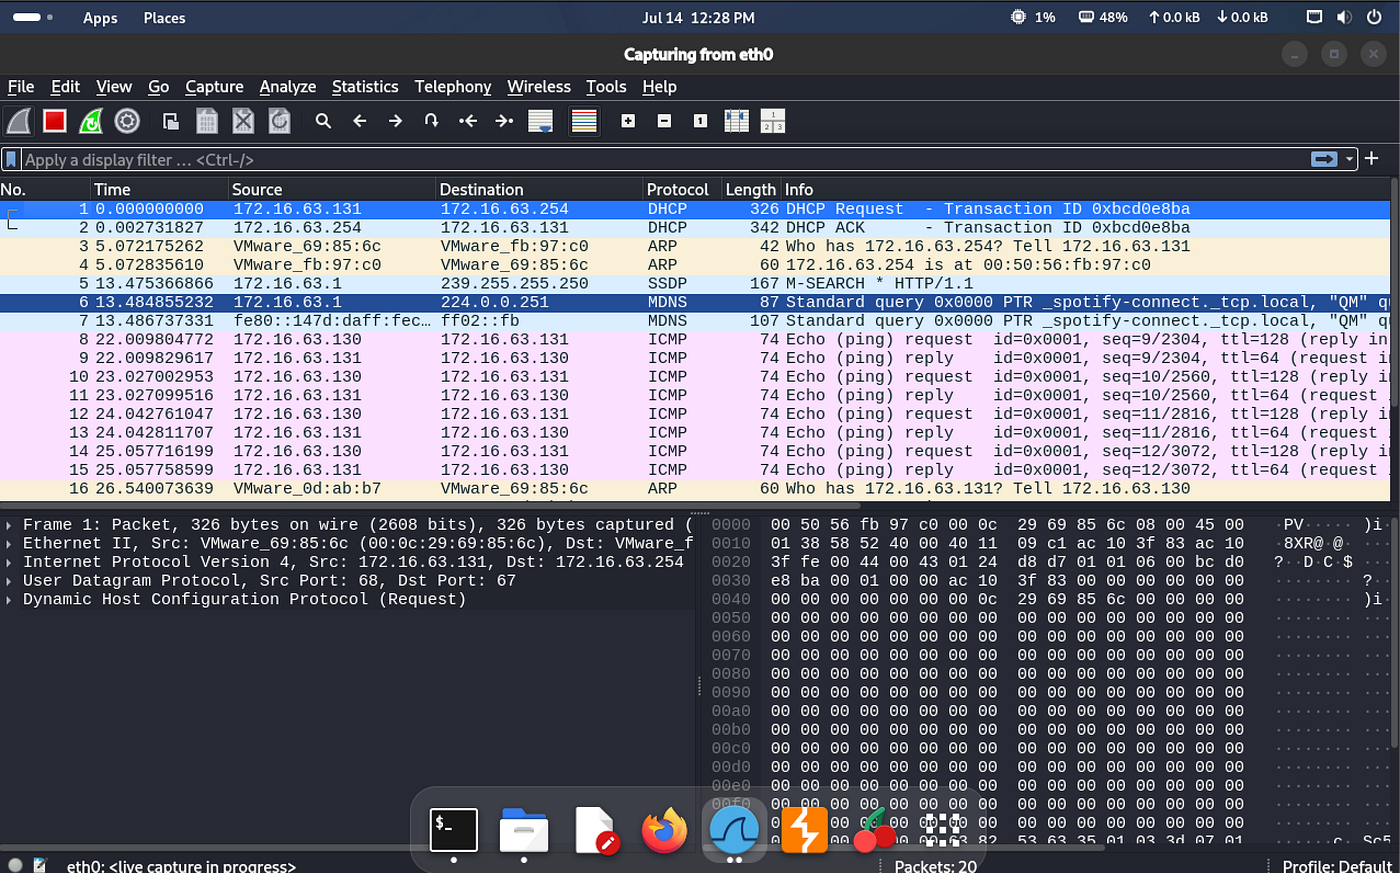This screenshot has width=1400, height=873.
Task: Open Find packet magnifier tool
Action: tap(323, 121)
